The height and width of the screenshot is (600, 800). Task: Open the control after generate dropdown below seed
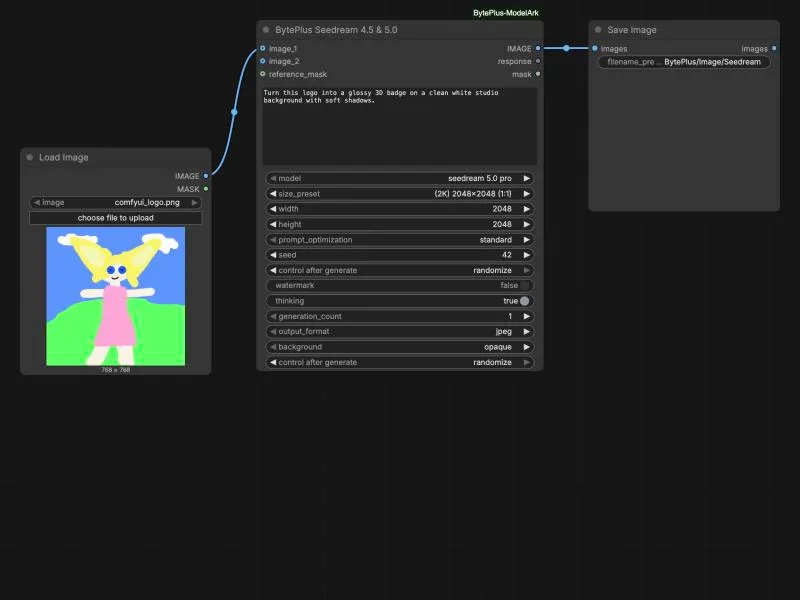(x=399, y=270)
